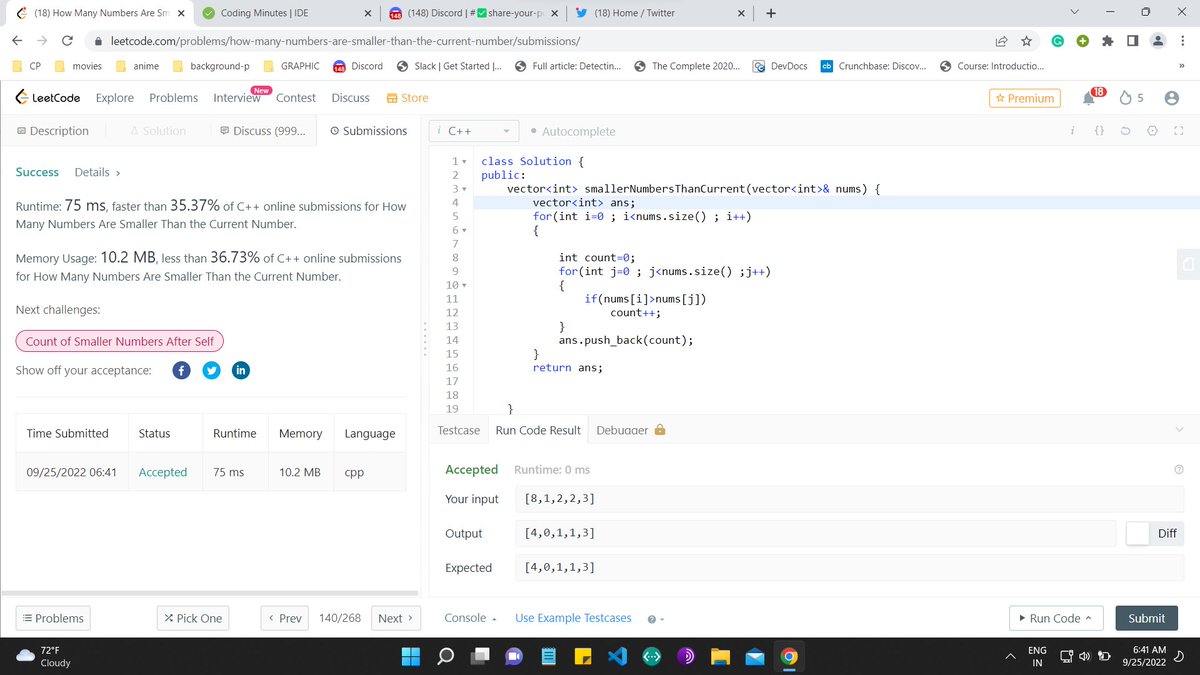Screen dimensions: 1200x675
Task: Go to the Prev problem
Action: coord(285,618)
